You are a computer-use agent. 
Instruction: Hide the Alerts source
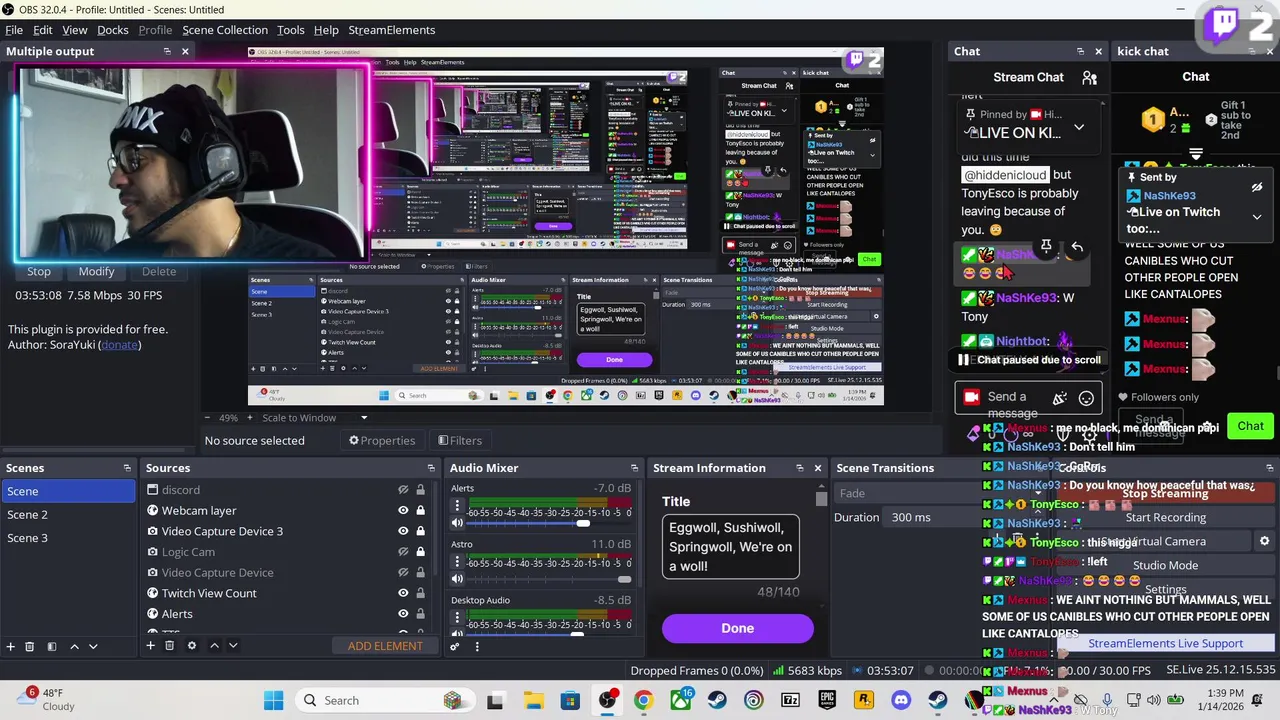(x=403, y=614)
